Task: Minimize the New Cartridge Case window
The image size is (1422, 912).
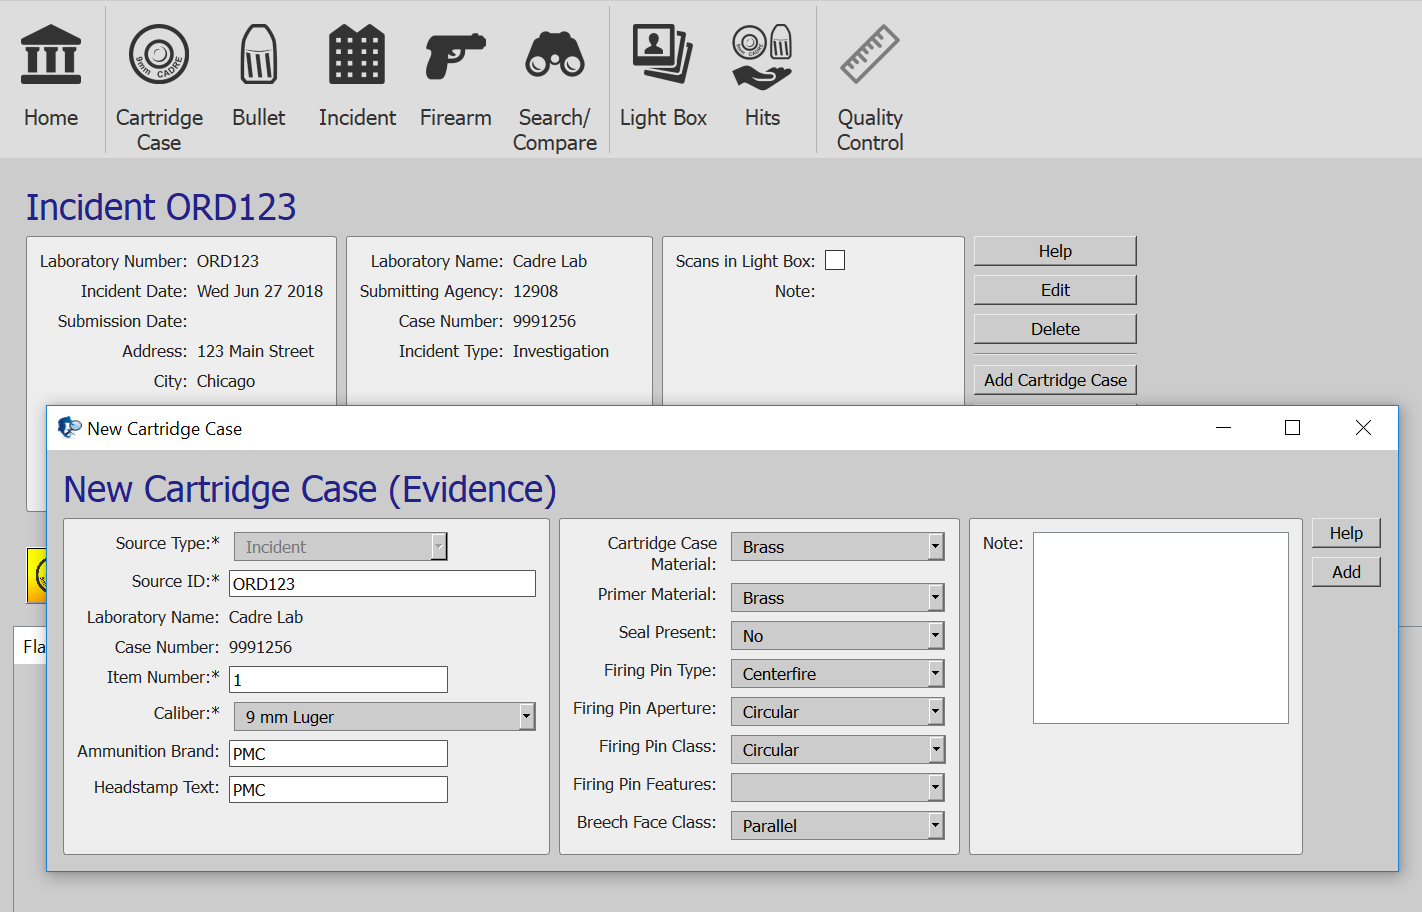Action: [1223, 428]
